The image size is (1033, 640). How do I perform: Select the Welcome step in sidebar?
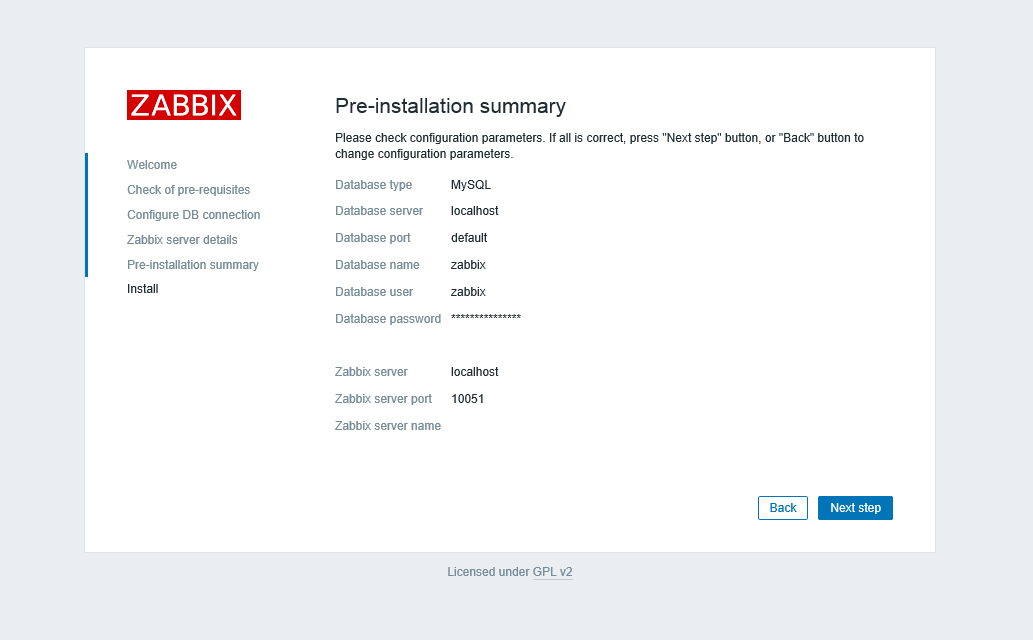click(152, 165)
